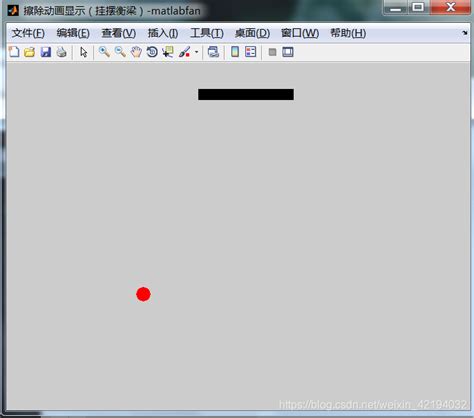Enable the Rotate 3D tool
The width and height of the screenshot is (474, 418).
click(x=152, y=52)
